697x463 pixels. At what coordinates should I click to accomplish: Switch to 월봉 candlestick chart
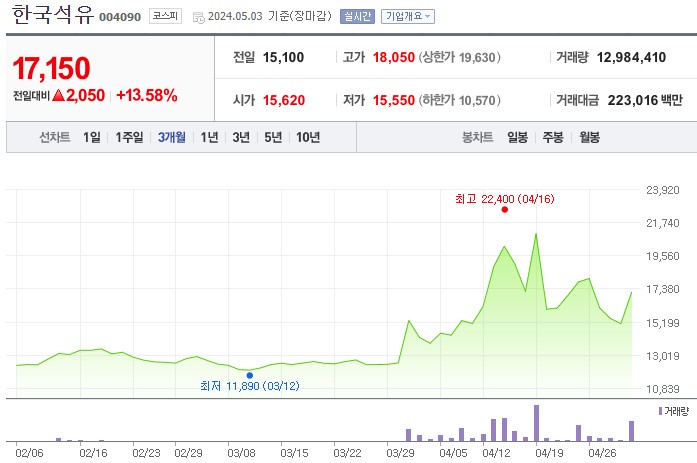(589, 137)
